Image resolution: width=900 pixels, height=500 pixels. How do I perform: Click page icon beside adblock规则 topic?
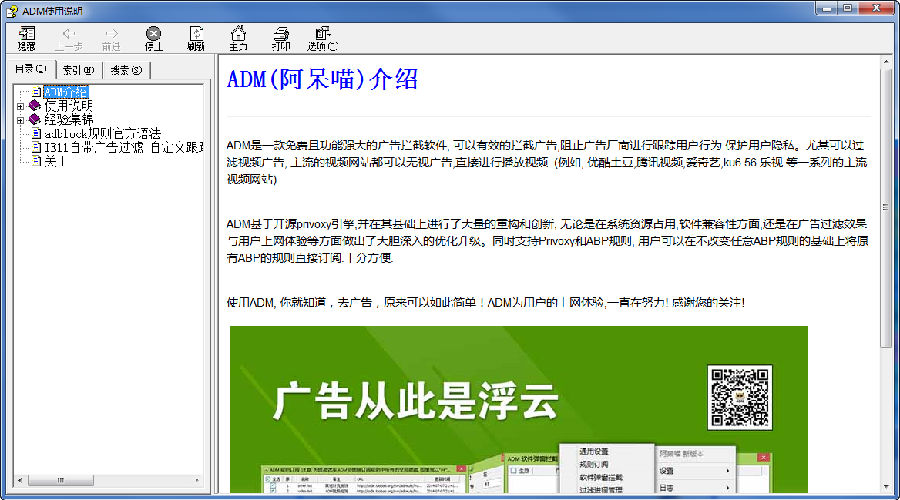[x=36, y=133]
